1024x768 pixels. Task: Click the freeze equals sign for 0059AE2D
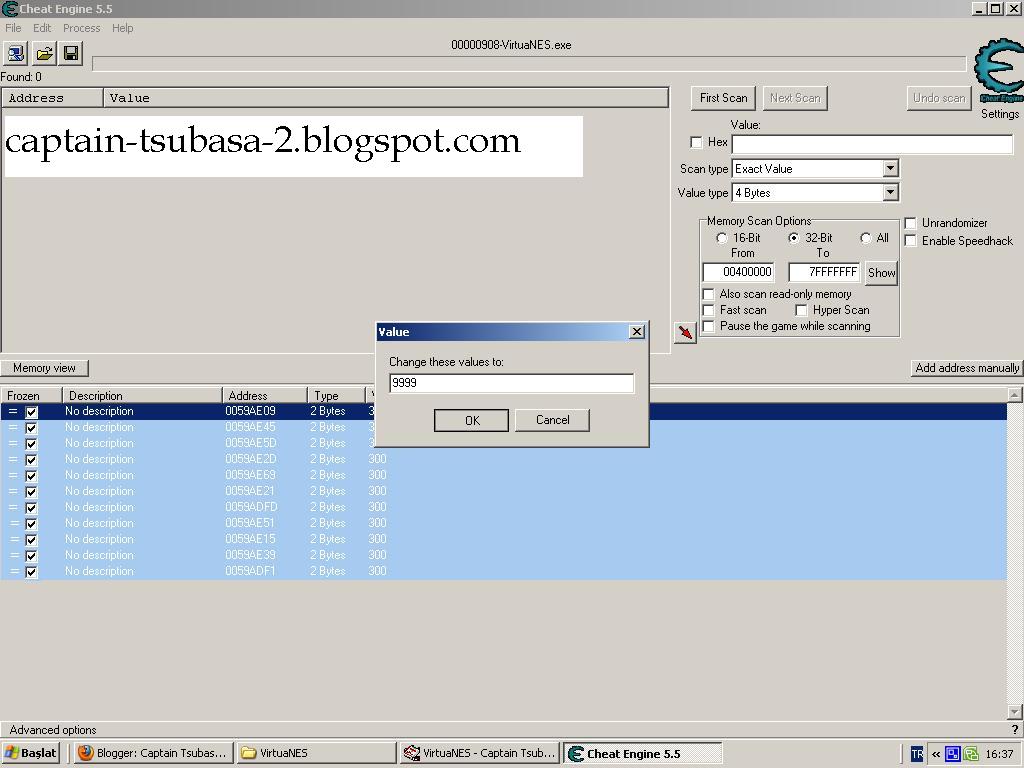pyautogui.click(x=13, y=459)
